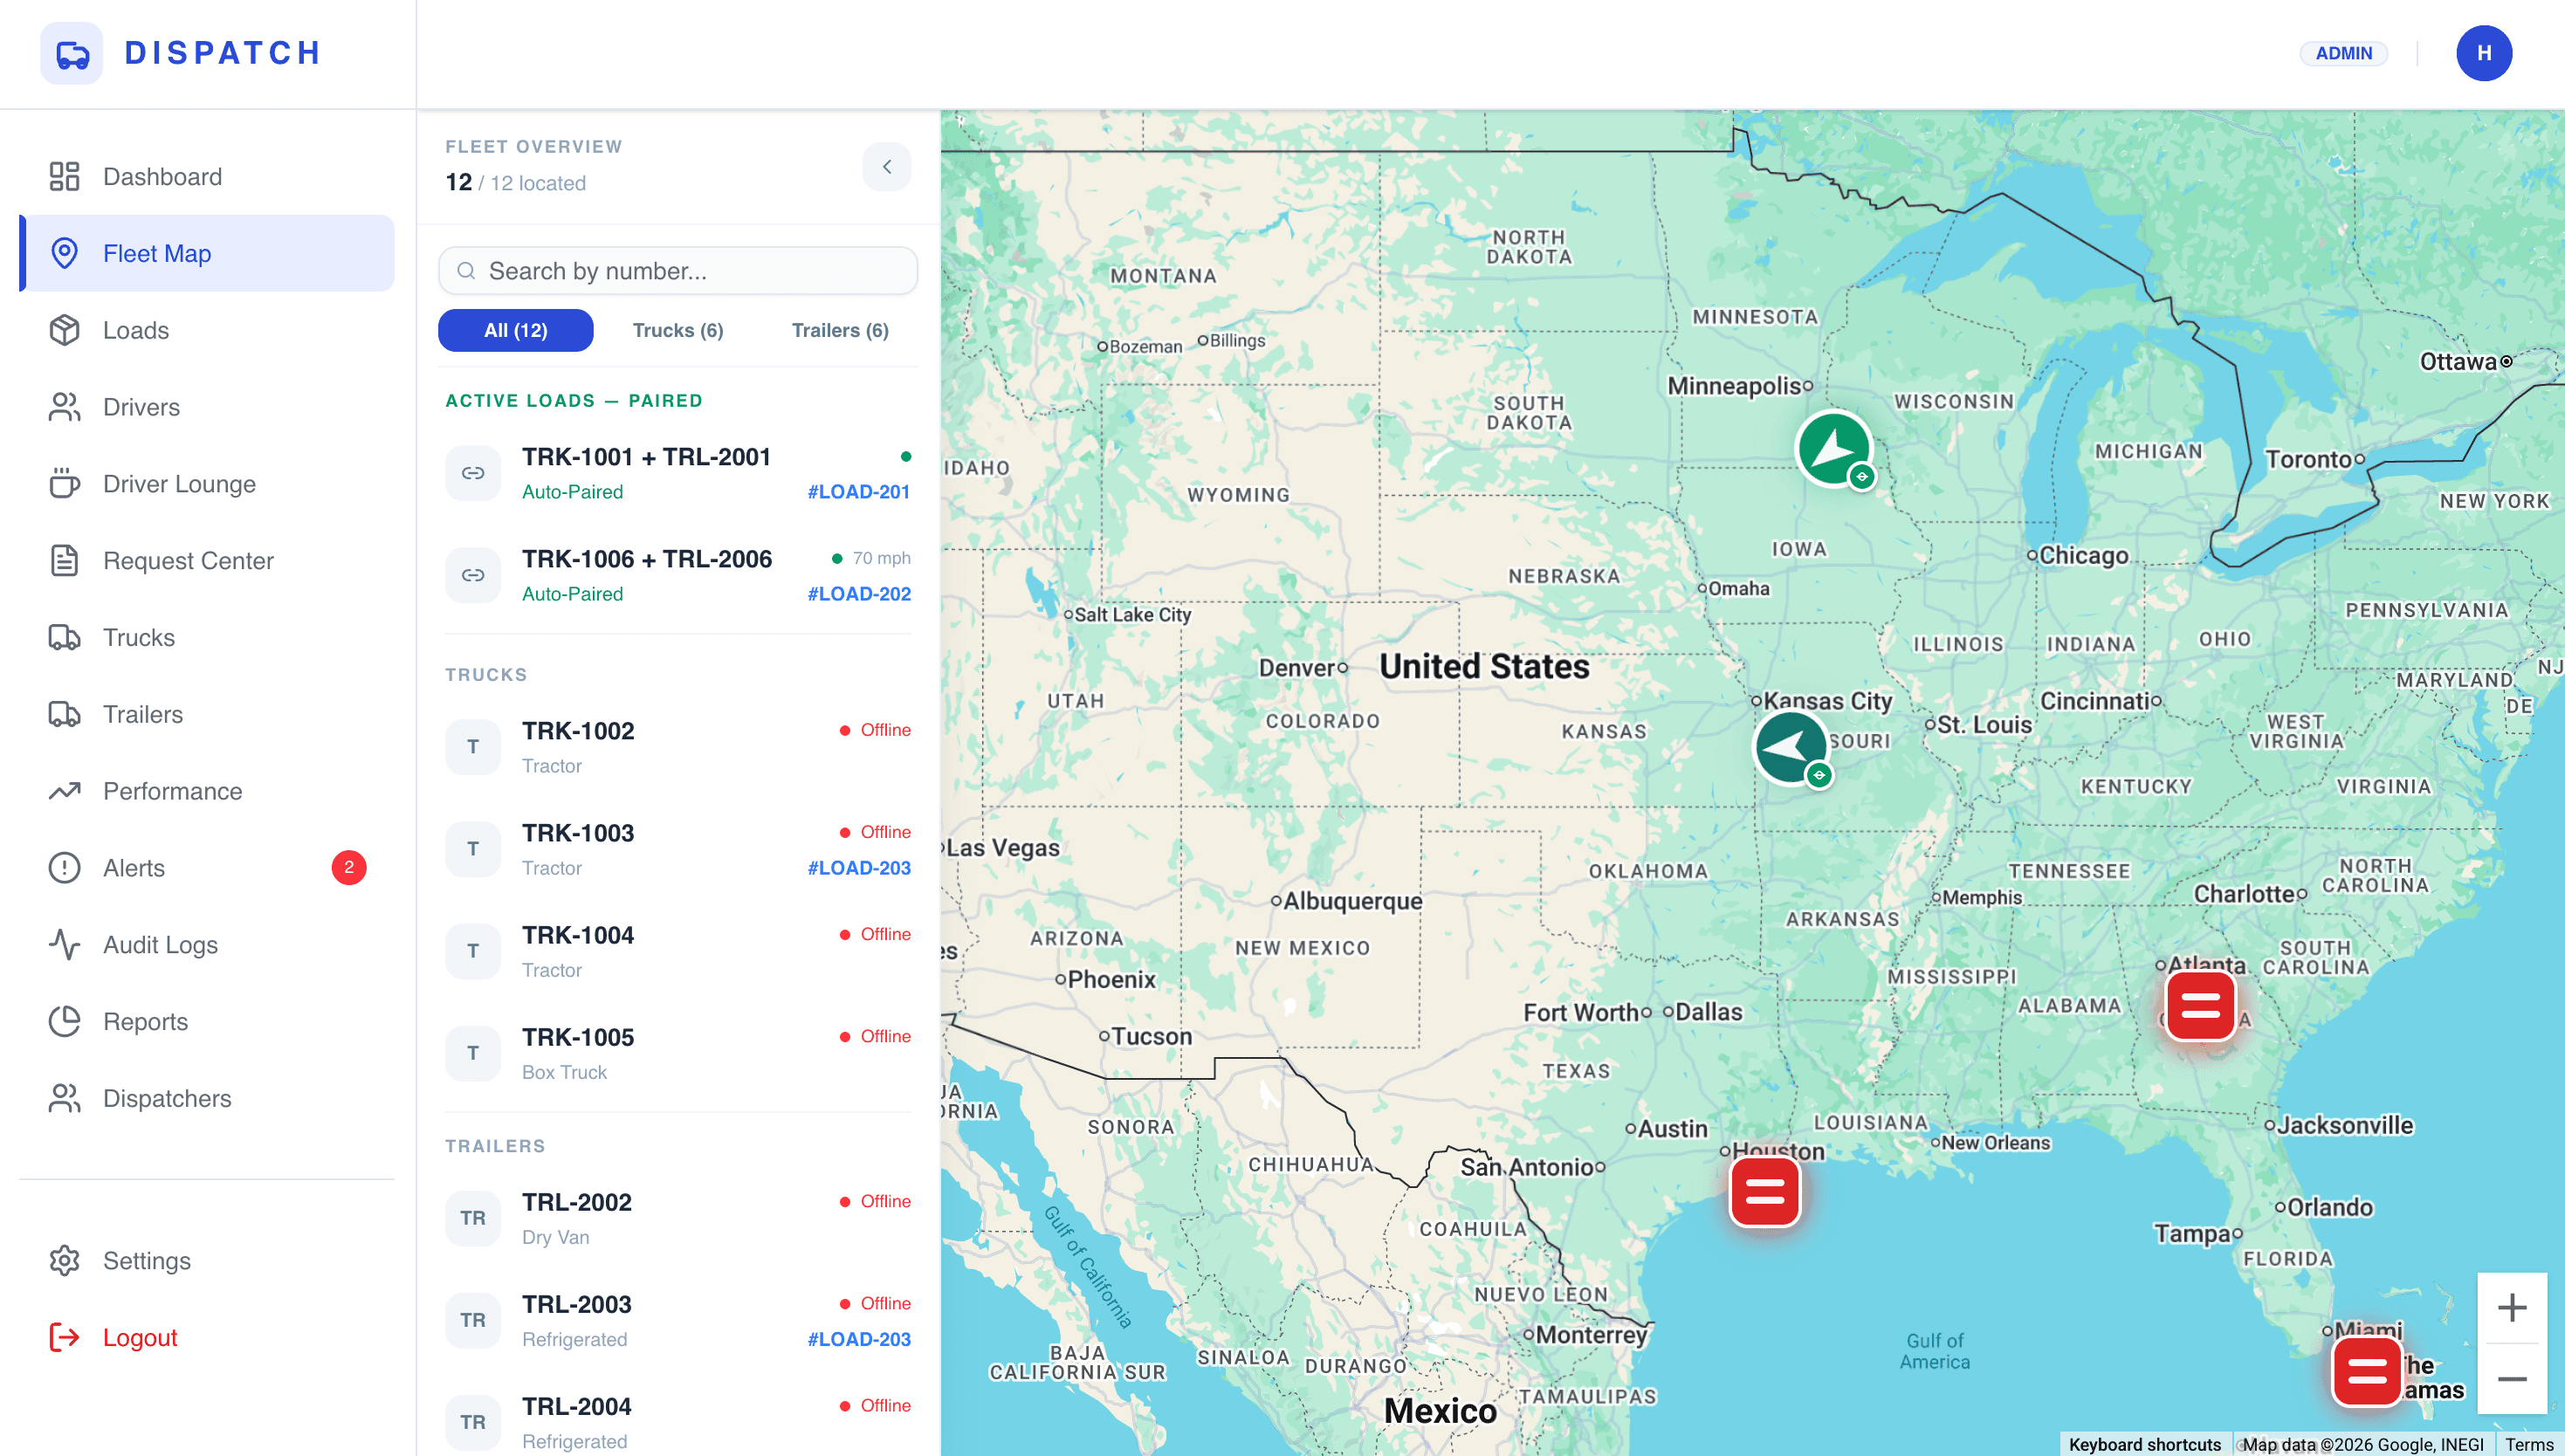The height and width of the screenshot is (1456, 2565).
Task: Open the H user avatar menu
Action: tap(2484, 53)
